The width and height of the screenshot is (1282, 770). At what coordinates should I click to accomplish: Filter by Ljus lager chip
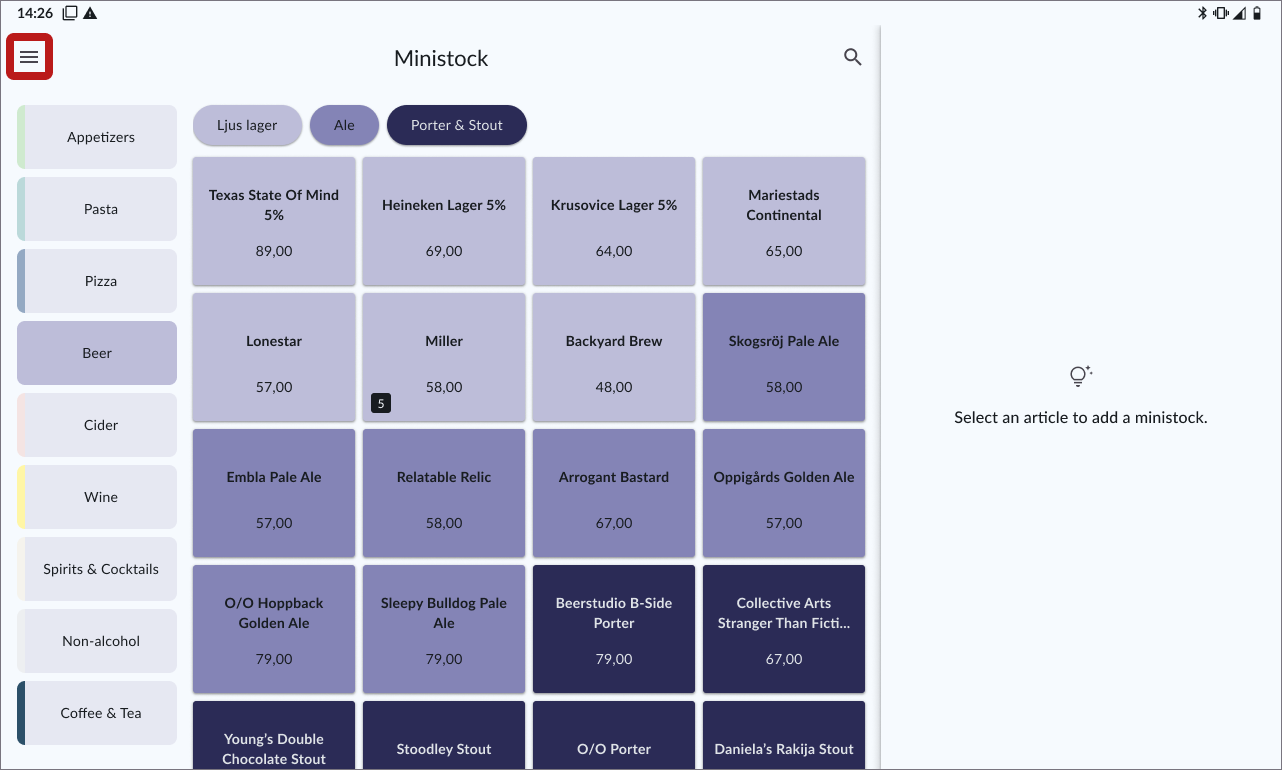(247, 125)
